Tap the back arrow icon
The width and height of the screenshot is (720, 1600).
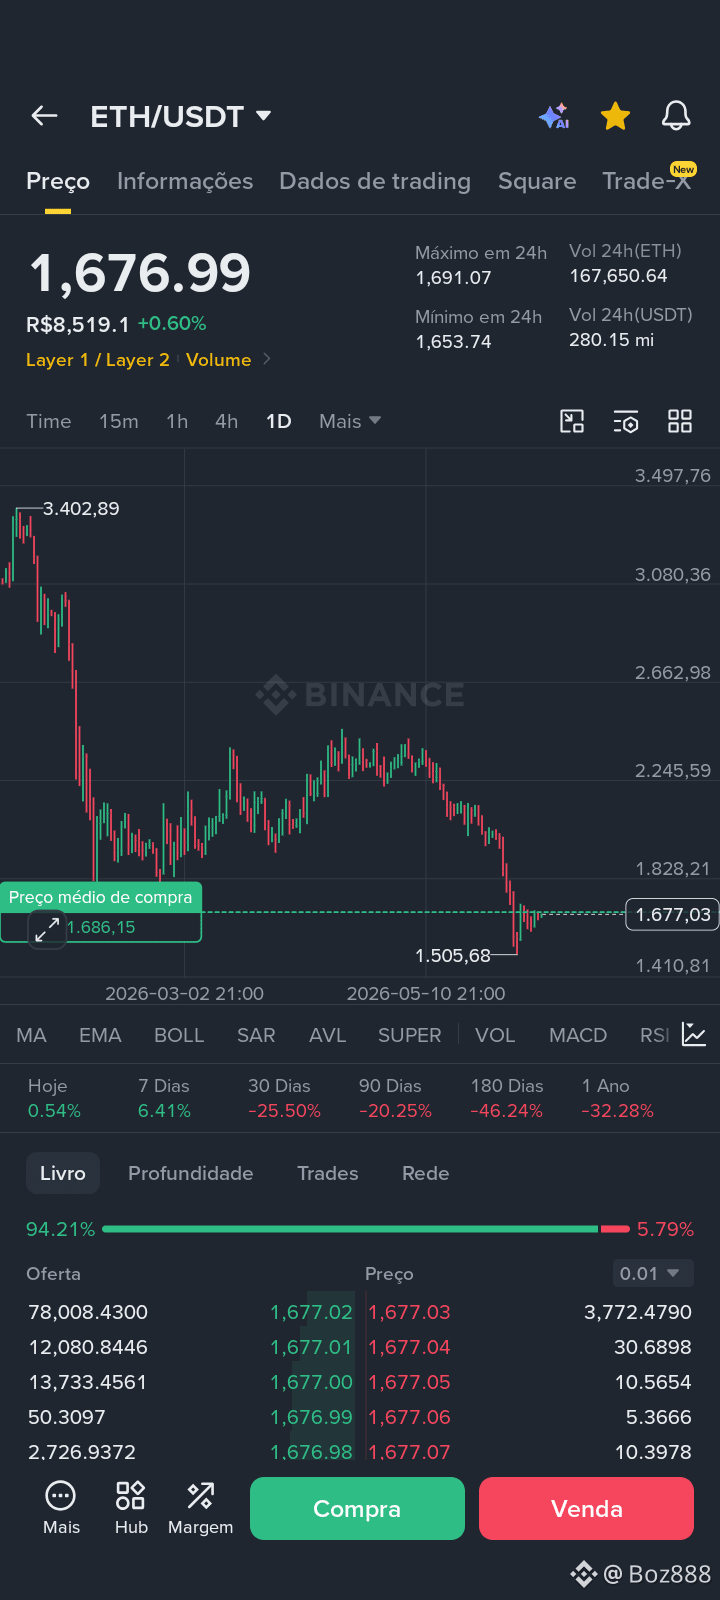point(44,116)
